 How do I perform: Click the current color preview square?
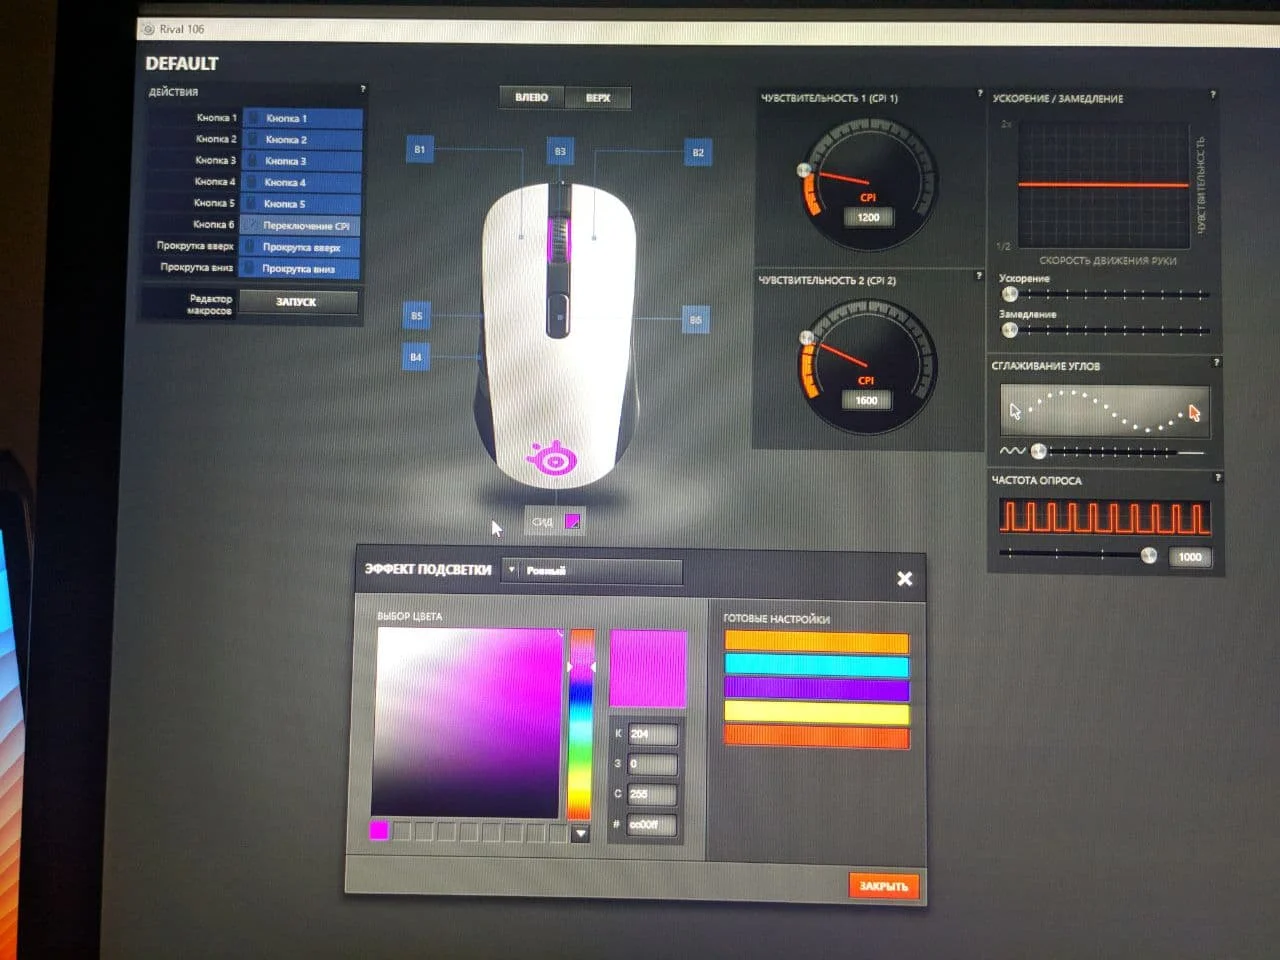(648, 668)
